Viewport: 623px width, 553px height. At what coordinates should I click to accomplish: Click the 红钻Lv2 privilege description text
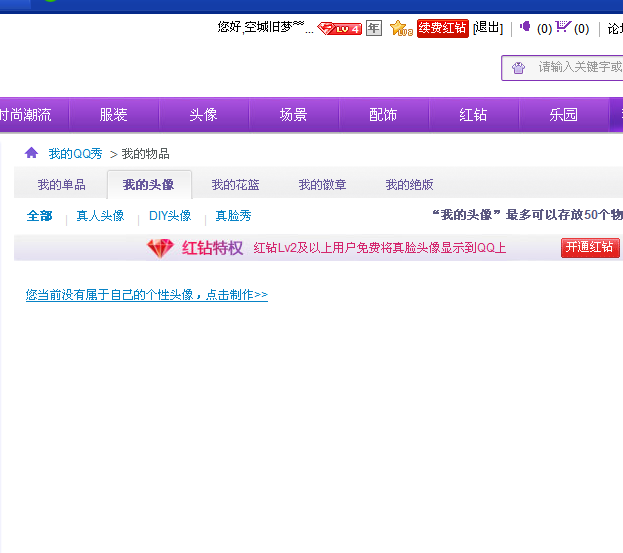(380, 248)
